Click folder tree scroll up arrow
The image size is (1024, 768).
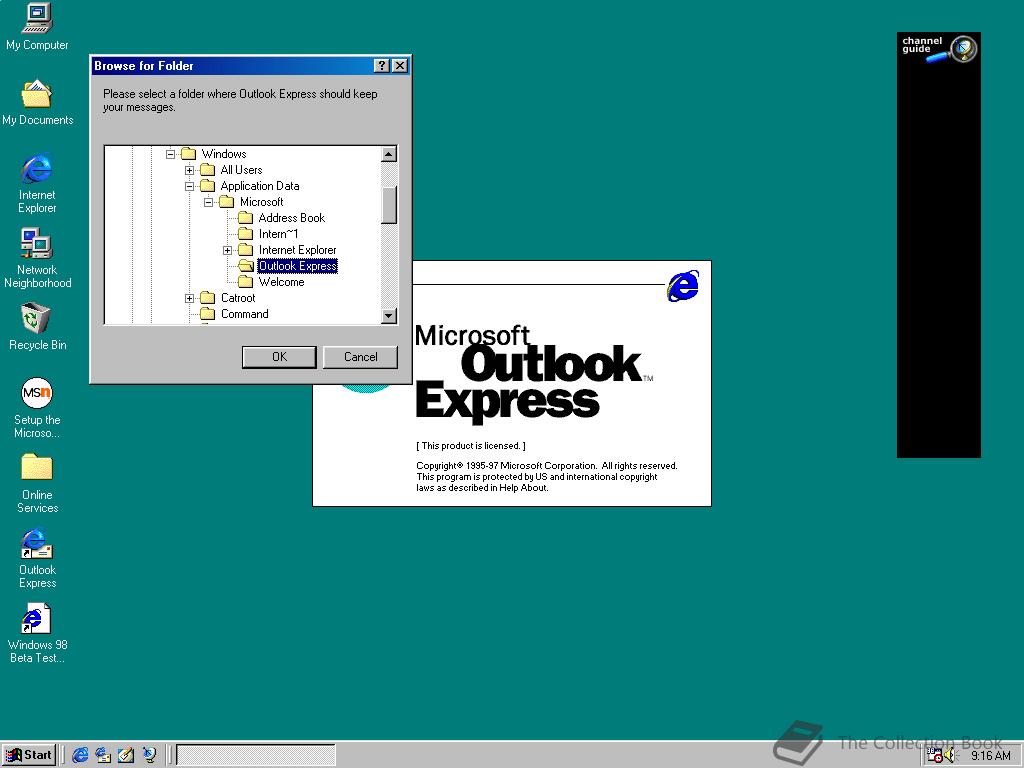pos(389,155)
